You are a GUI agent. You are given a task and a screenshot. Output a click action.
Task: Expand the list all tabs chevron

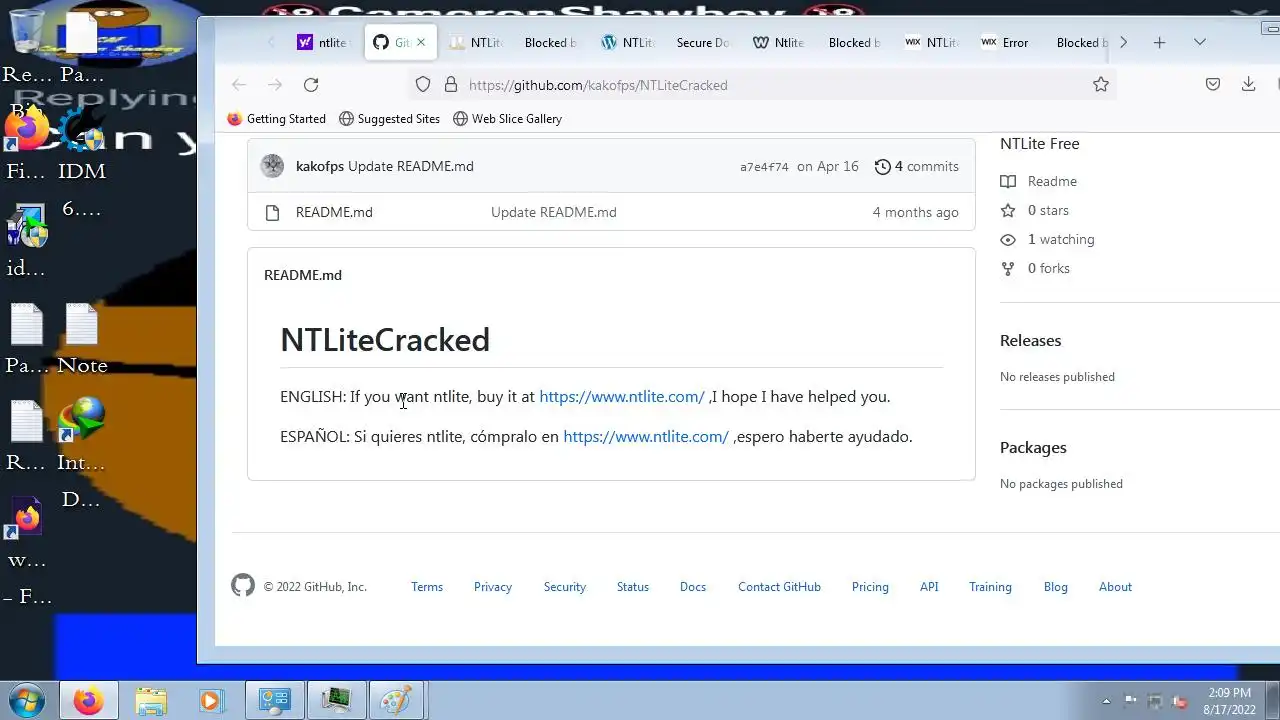(1200, 42)
